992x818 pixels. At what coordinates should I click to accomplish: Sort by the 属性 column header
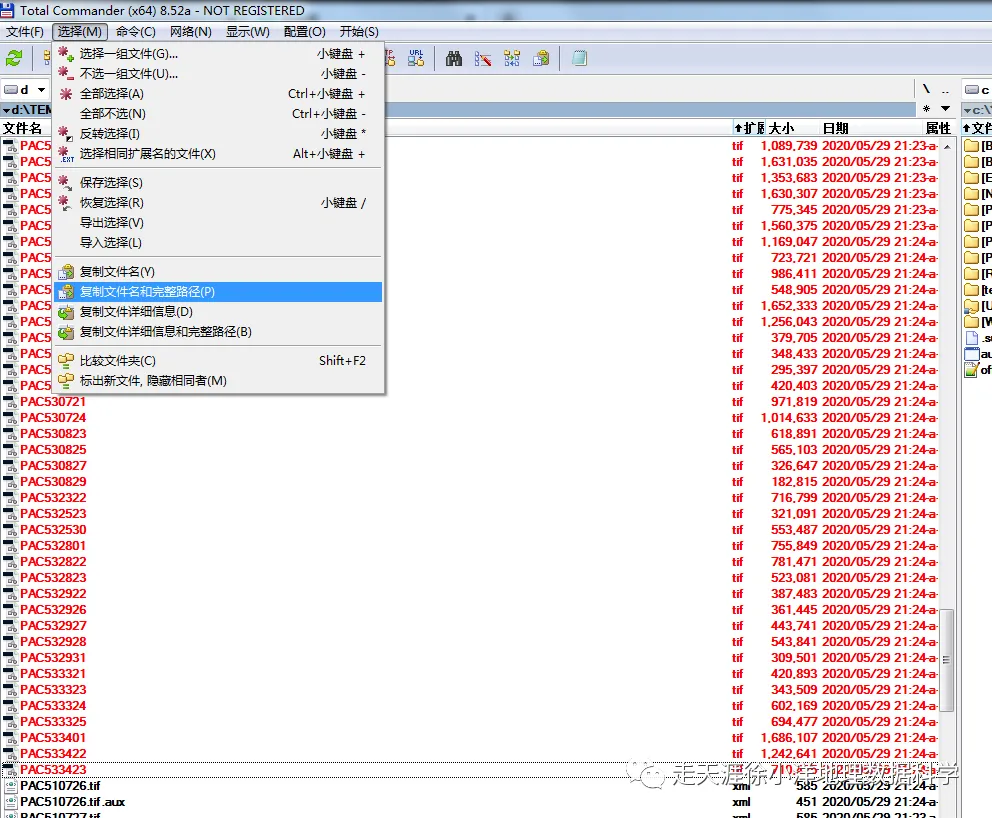coord(938,128)
